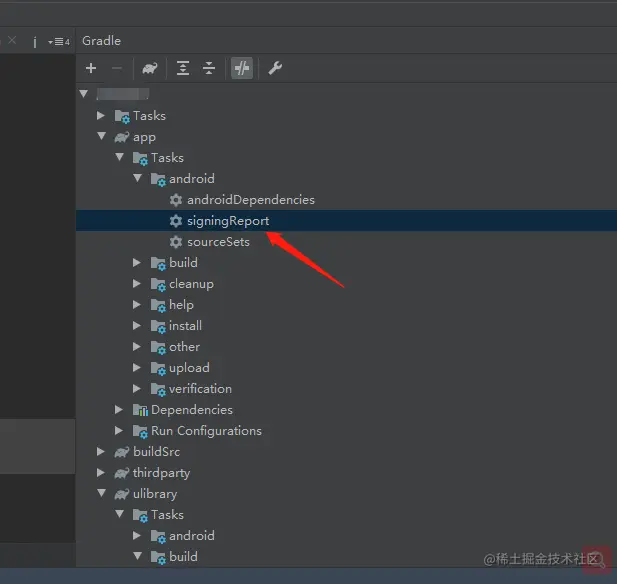Collapse the root project node arrow
Screen dimensions: 617x584
tap(83, 94)
